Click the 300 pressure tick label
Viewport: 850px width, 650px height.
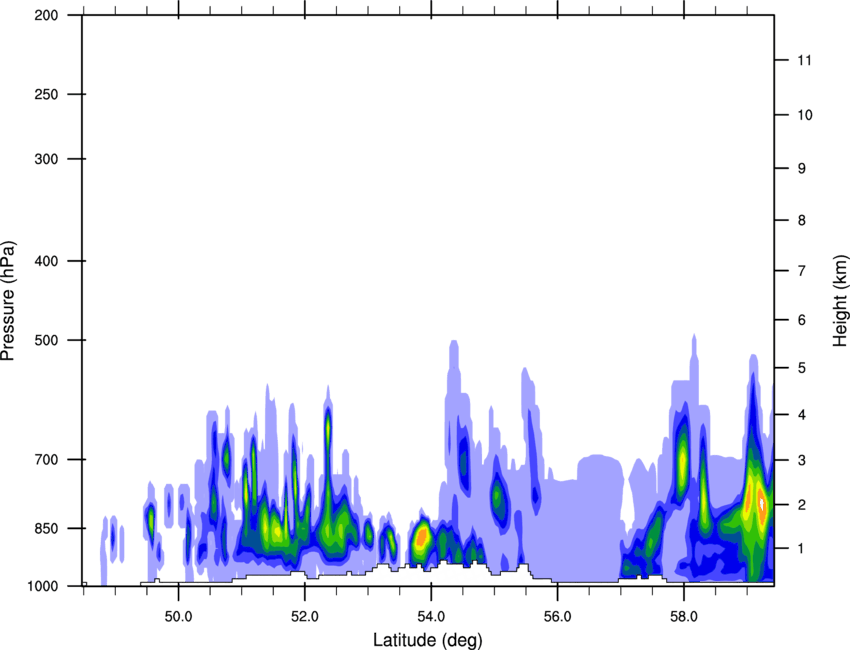(46, 159)
